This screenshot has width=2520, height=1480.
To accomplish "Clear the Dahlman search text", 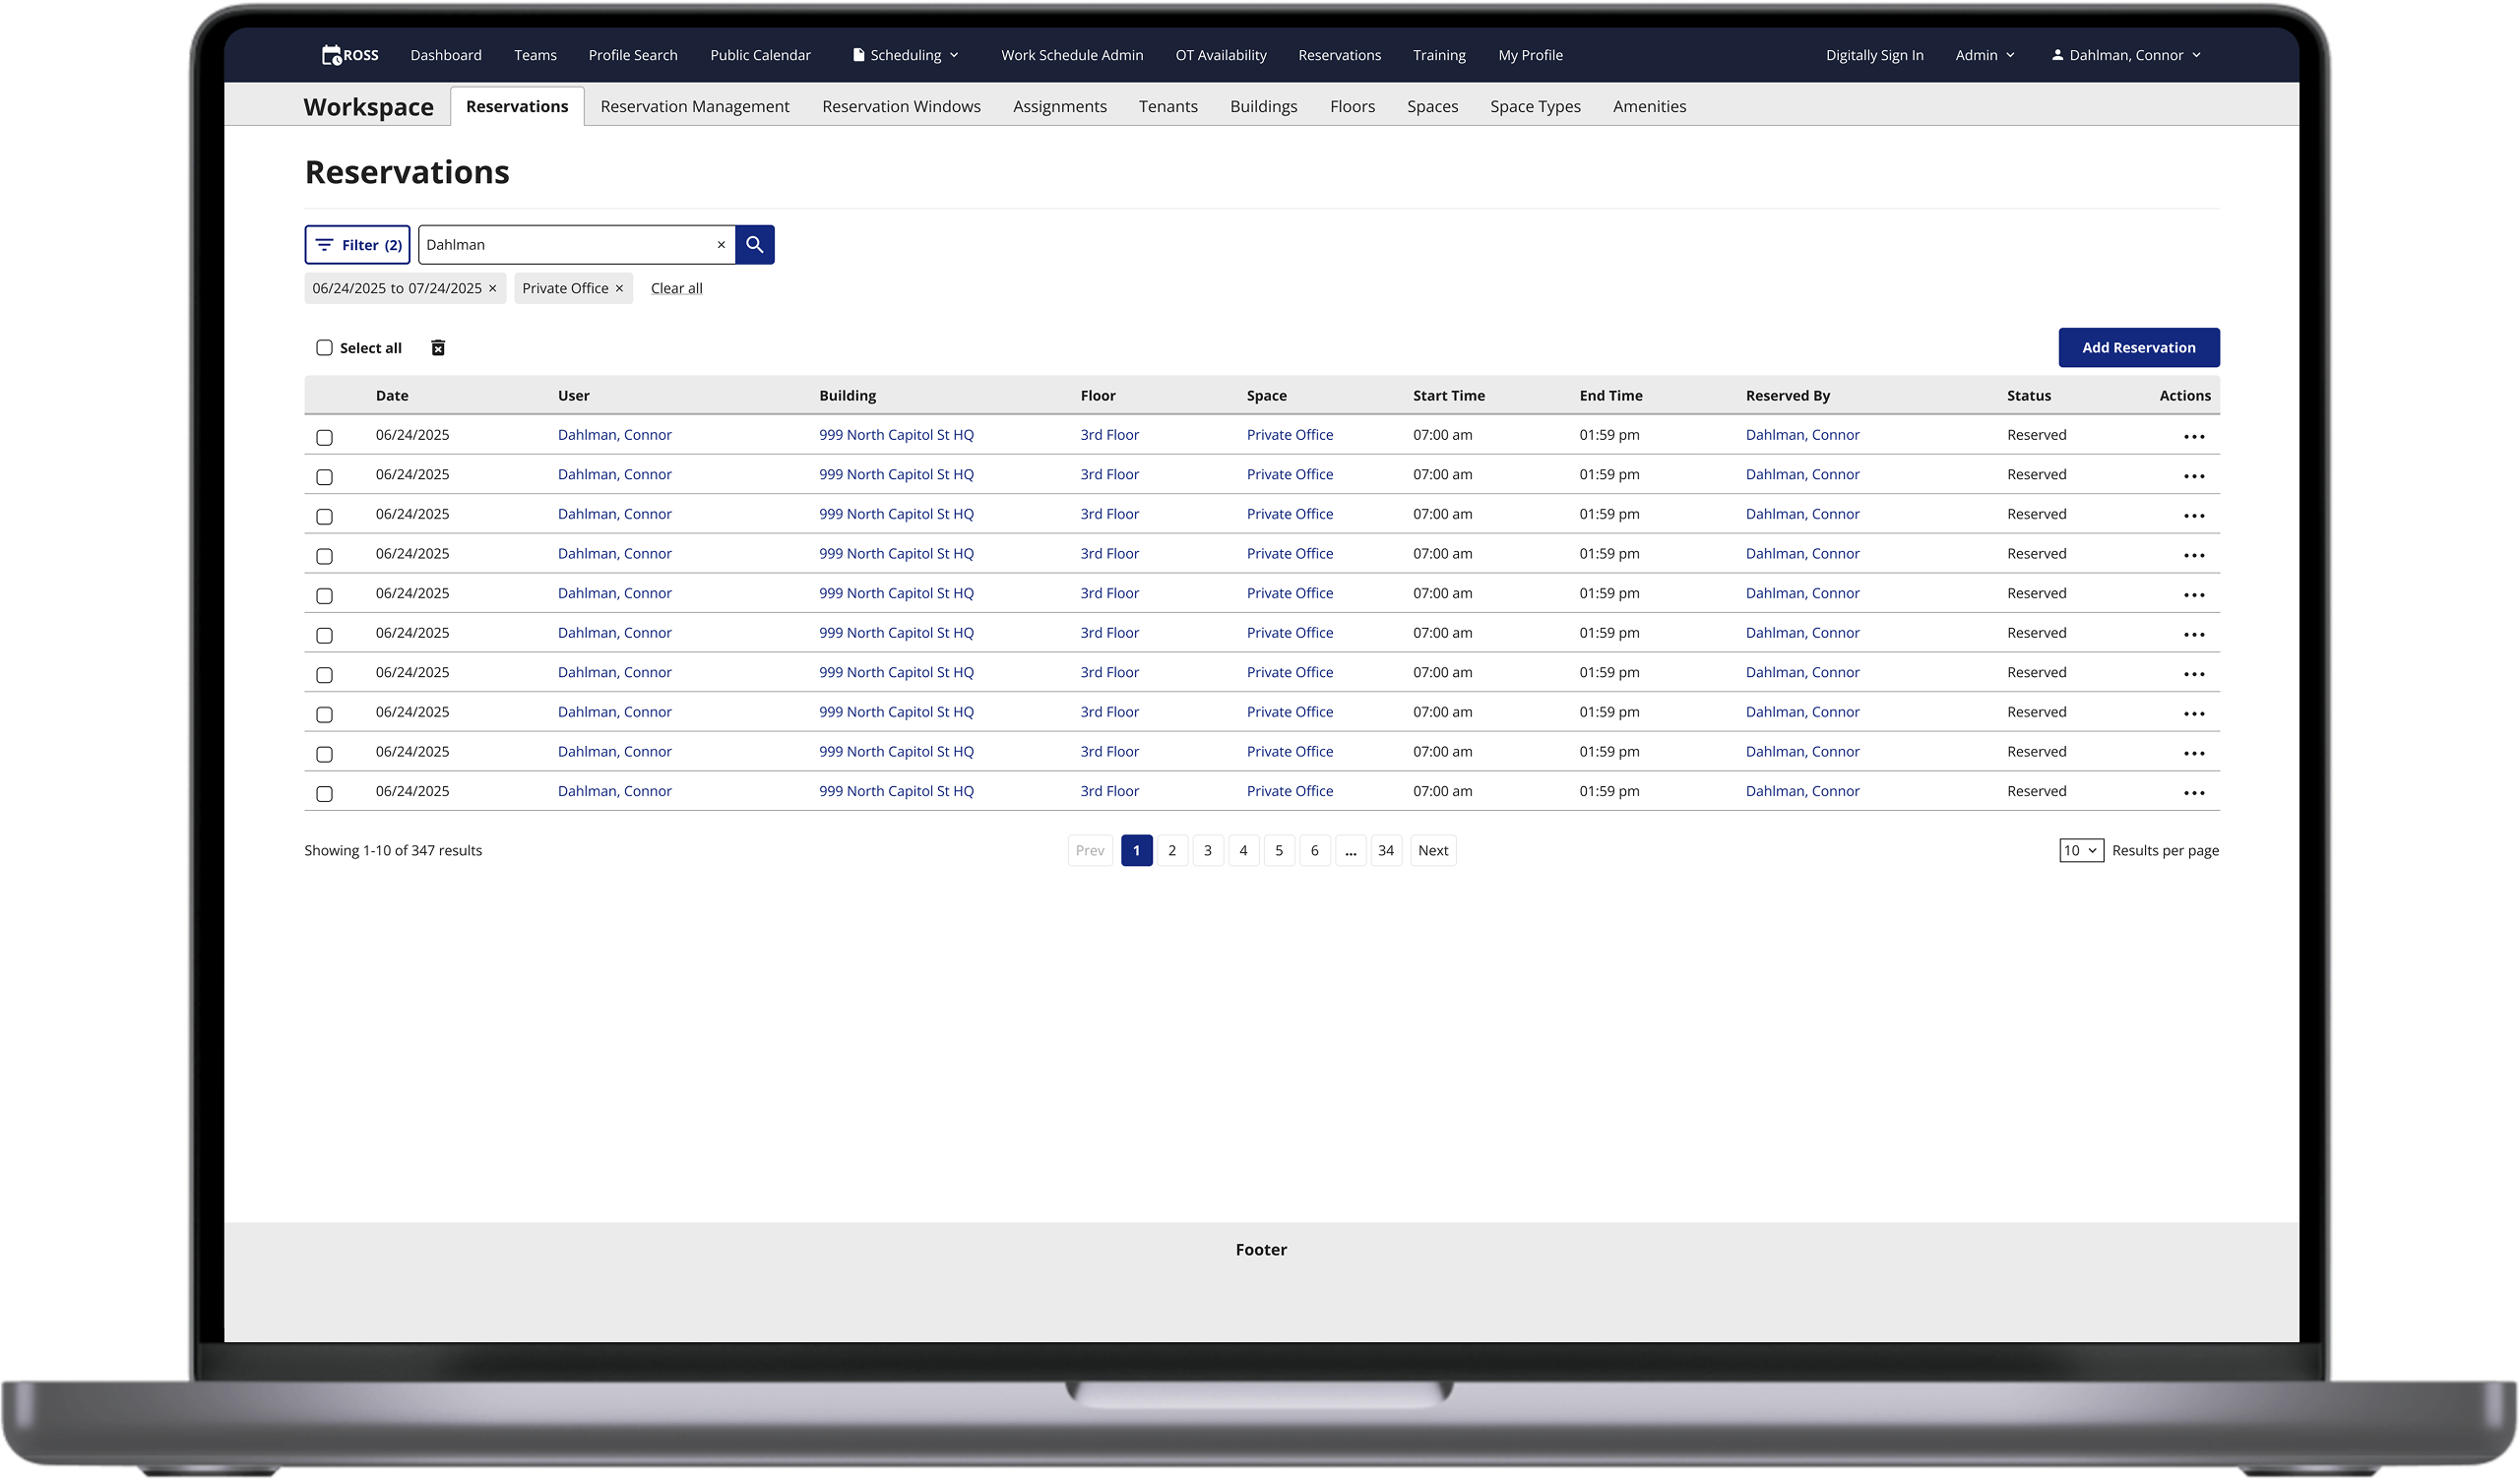I will 721,245.
